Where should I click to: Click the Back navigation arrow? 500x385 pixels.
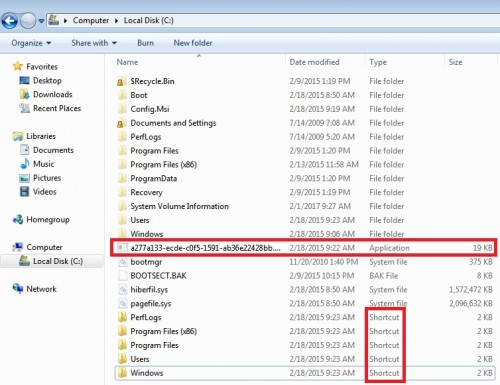tap(9, 21)
